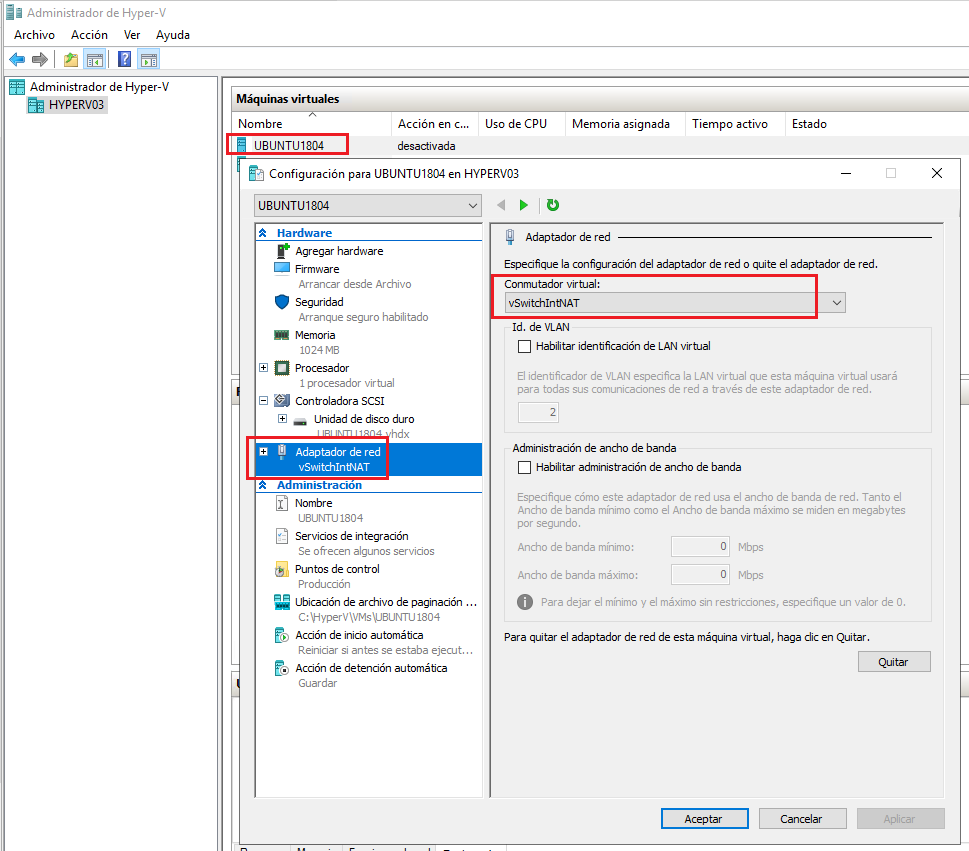This screenshot has height=851, width=969.
Task: Open the Ver menu
Action: 131,34
